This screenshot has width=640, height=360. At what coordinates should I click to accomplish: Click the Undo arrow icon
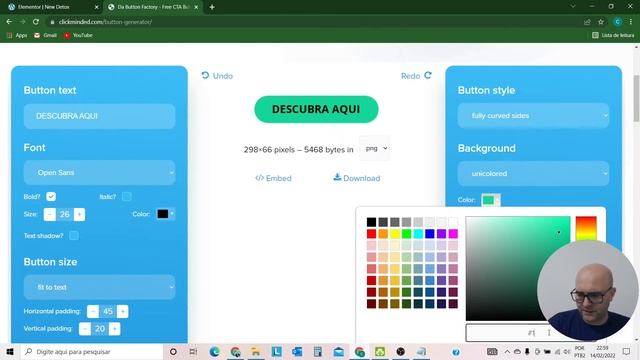[x=205, y=75]
